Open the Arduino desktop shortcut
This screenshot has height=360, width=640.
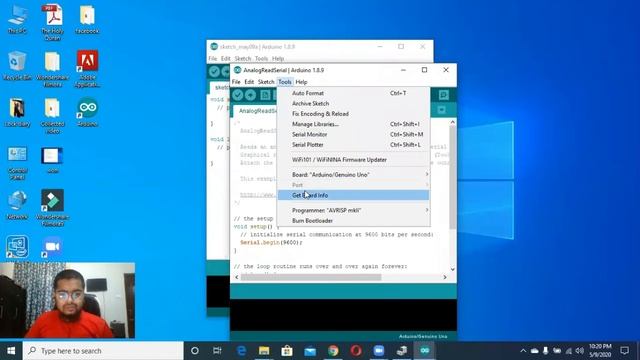[x=87, y=112]
